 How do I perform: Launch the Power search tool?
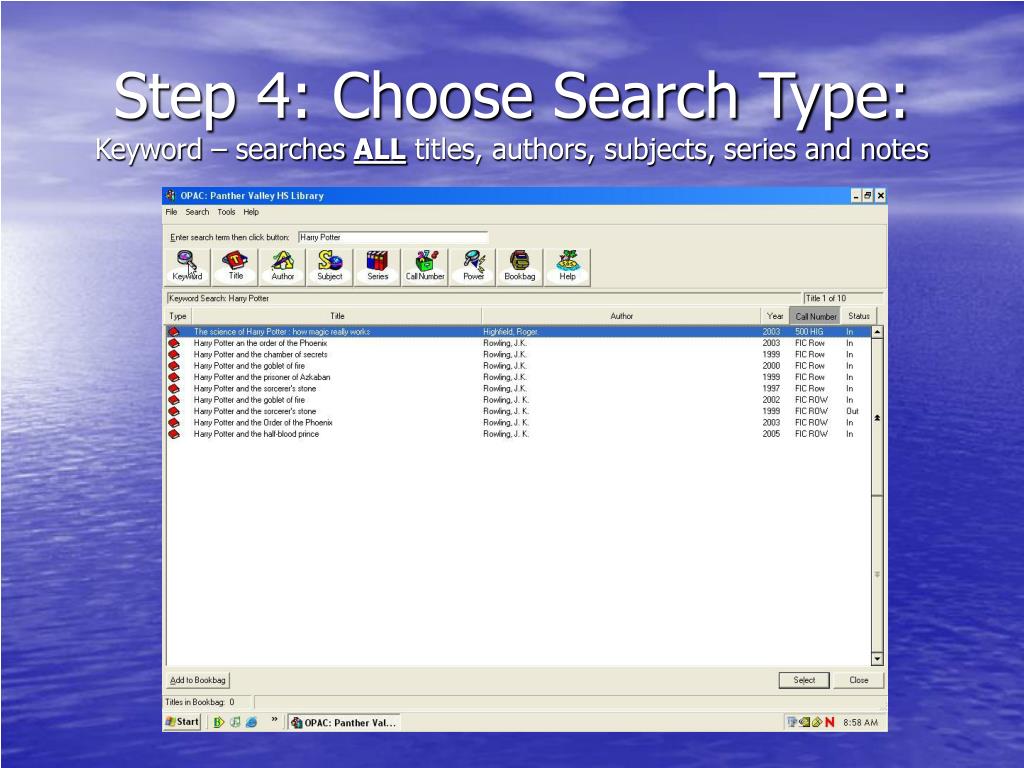pyautogui.click(x=473, y=266)
